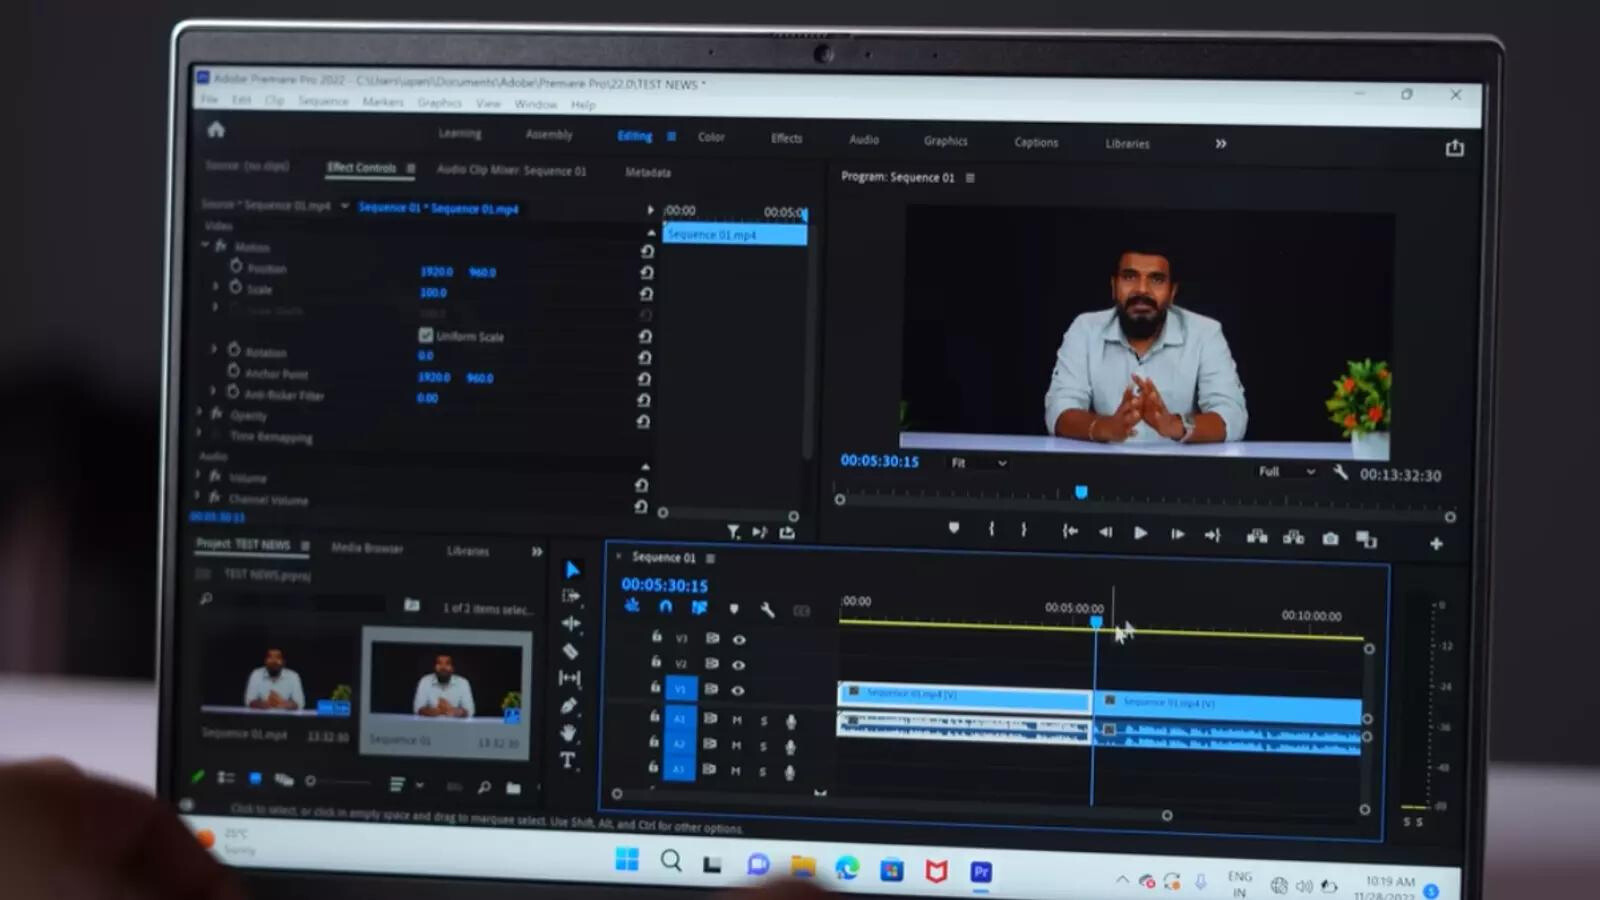Expand the Opacity effect

pos(199,412)
